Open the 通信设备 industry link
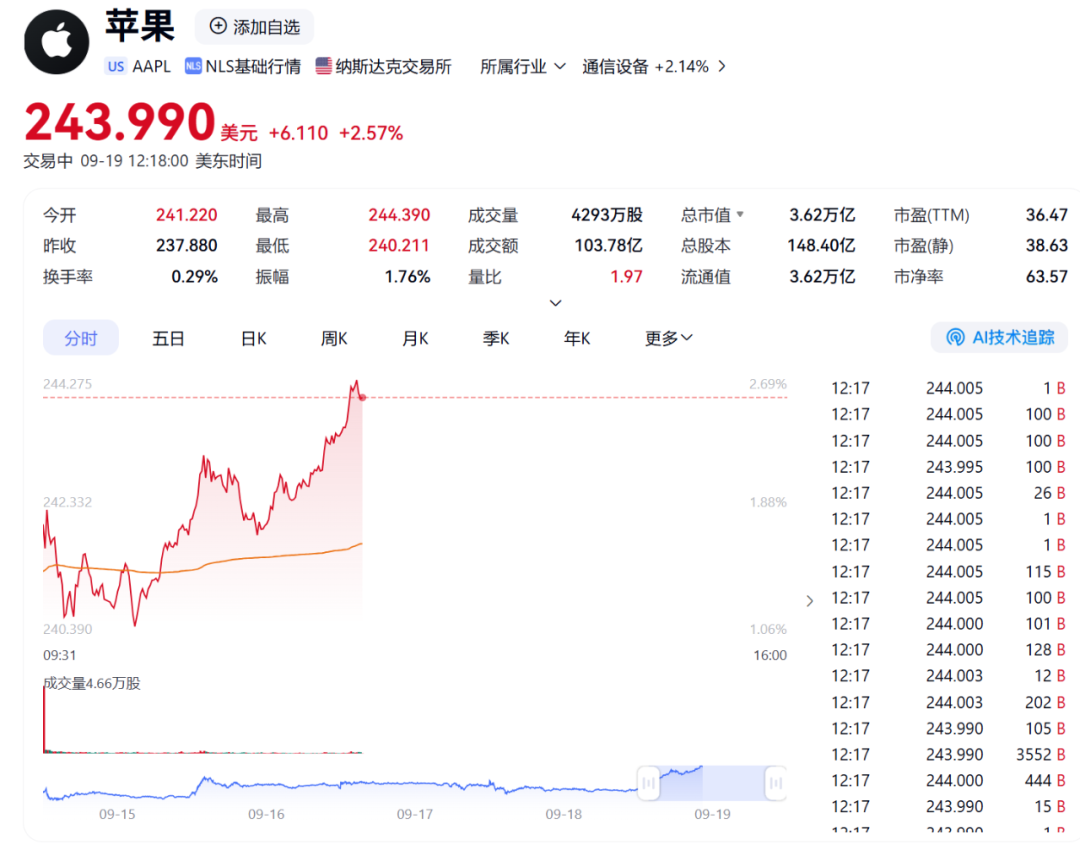This screenshot has width=1080, height=856. [x=616, y=67]
